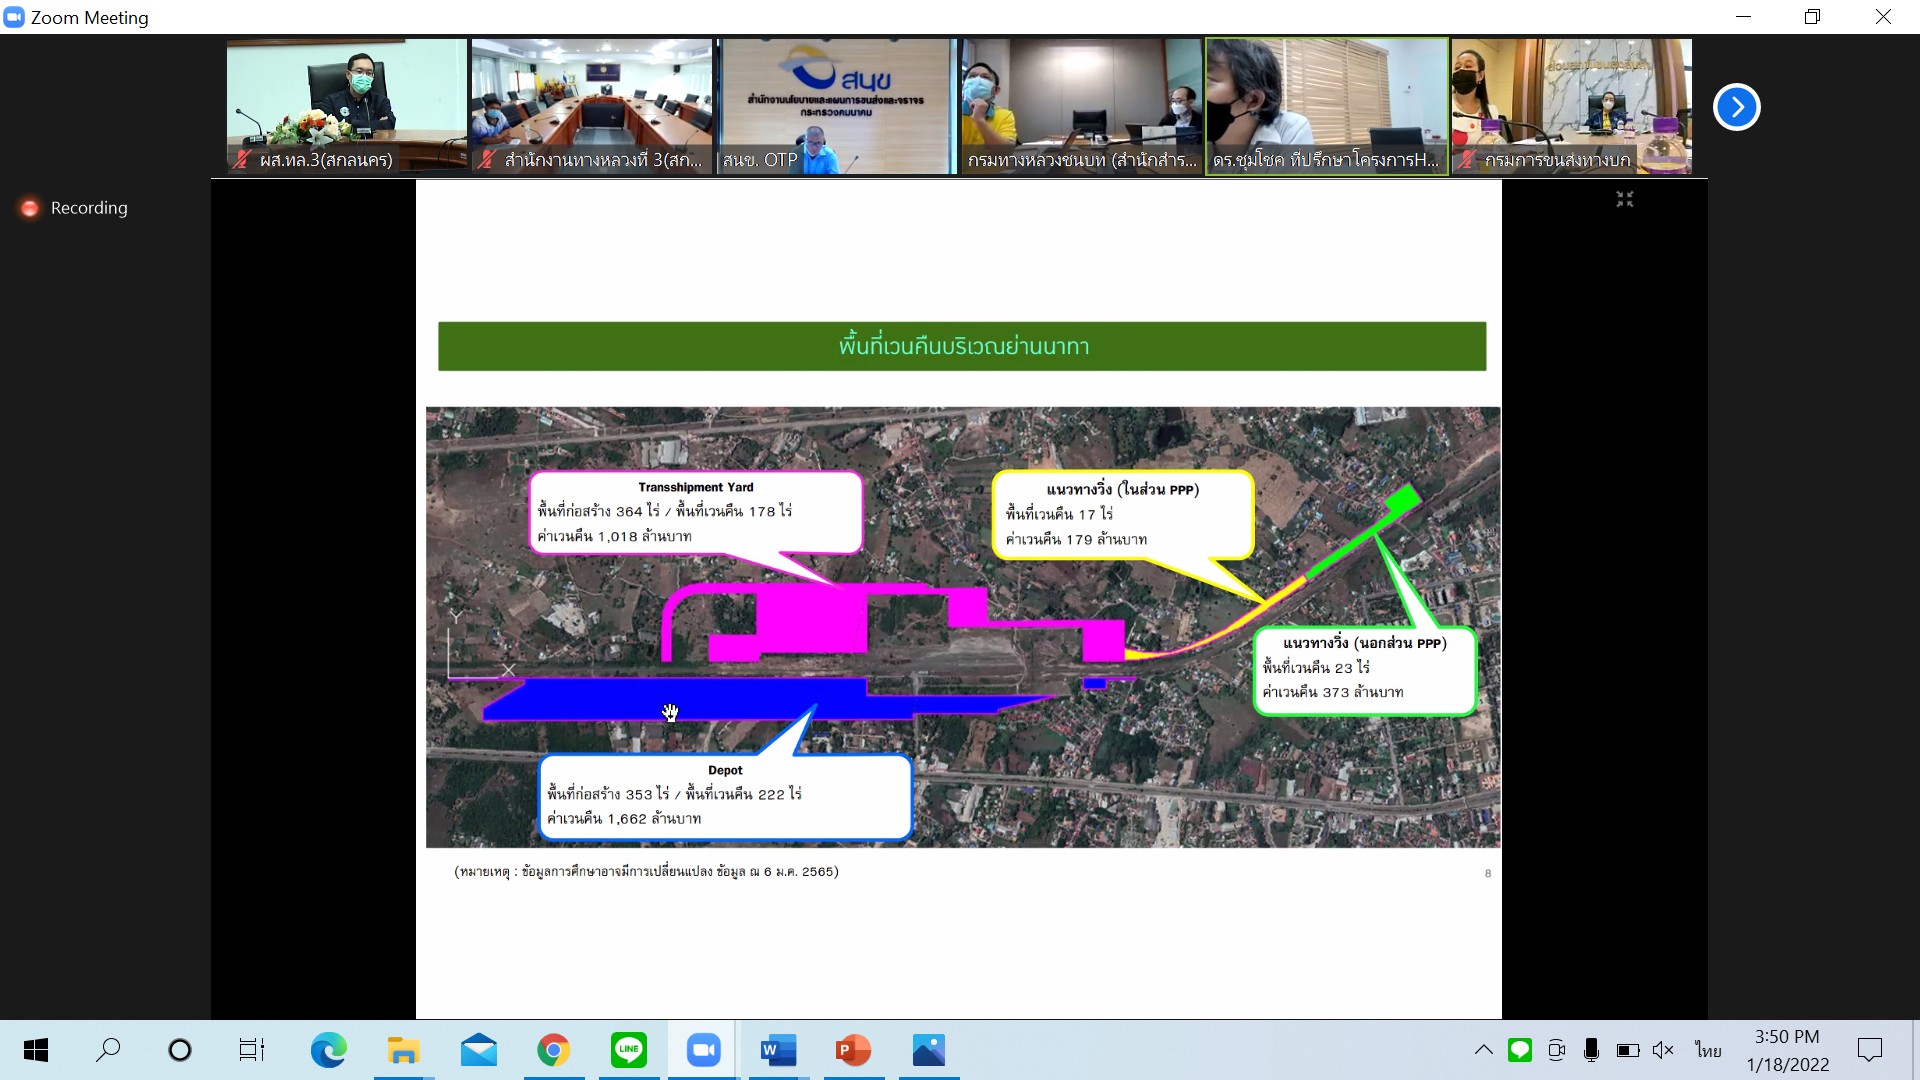Exit full screen with collapse icon

click(1624, 199)
